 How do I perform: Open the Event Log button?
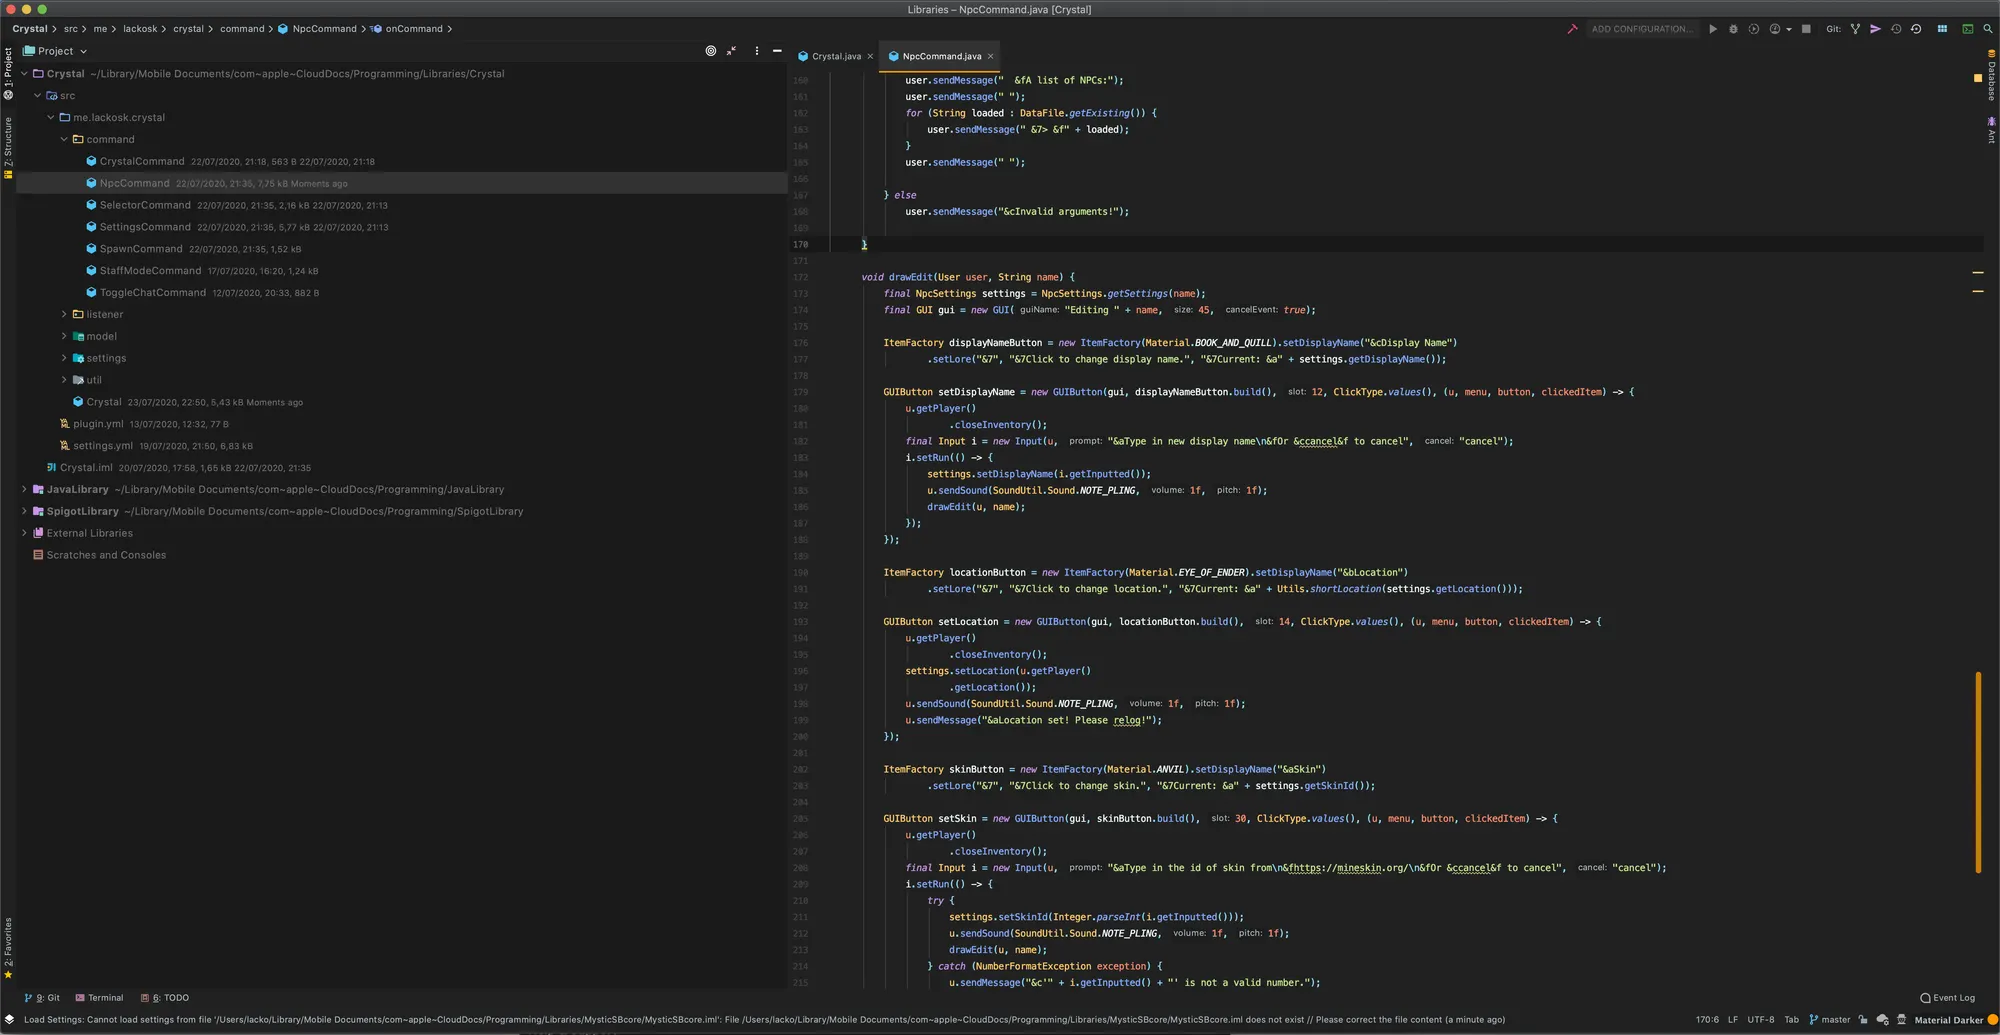click(x=1947, y=998)
